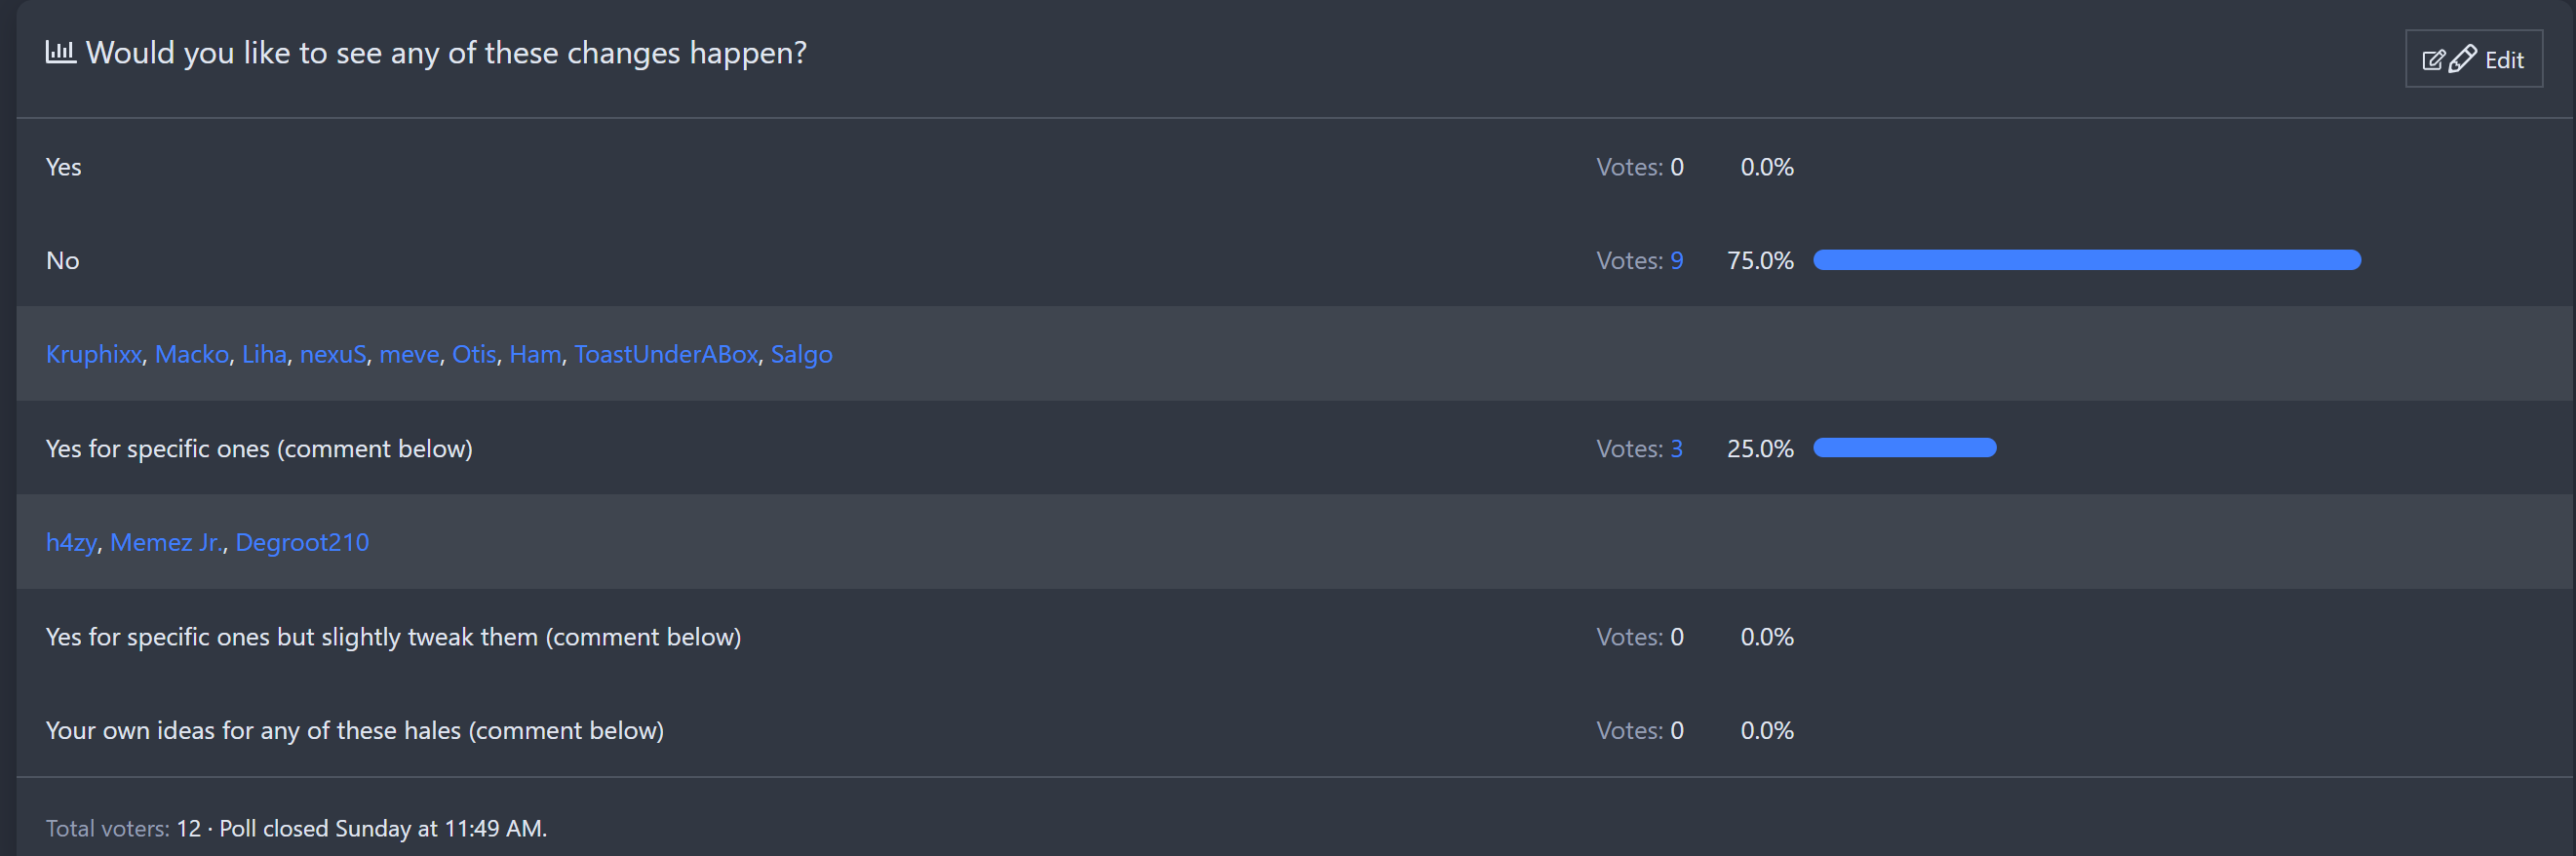Visit Memez Jr.'s profile

point(167,542)
